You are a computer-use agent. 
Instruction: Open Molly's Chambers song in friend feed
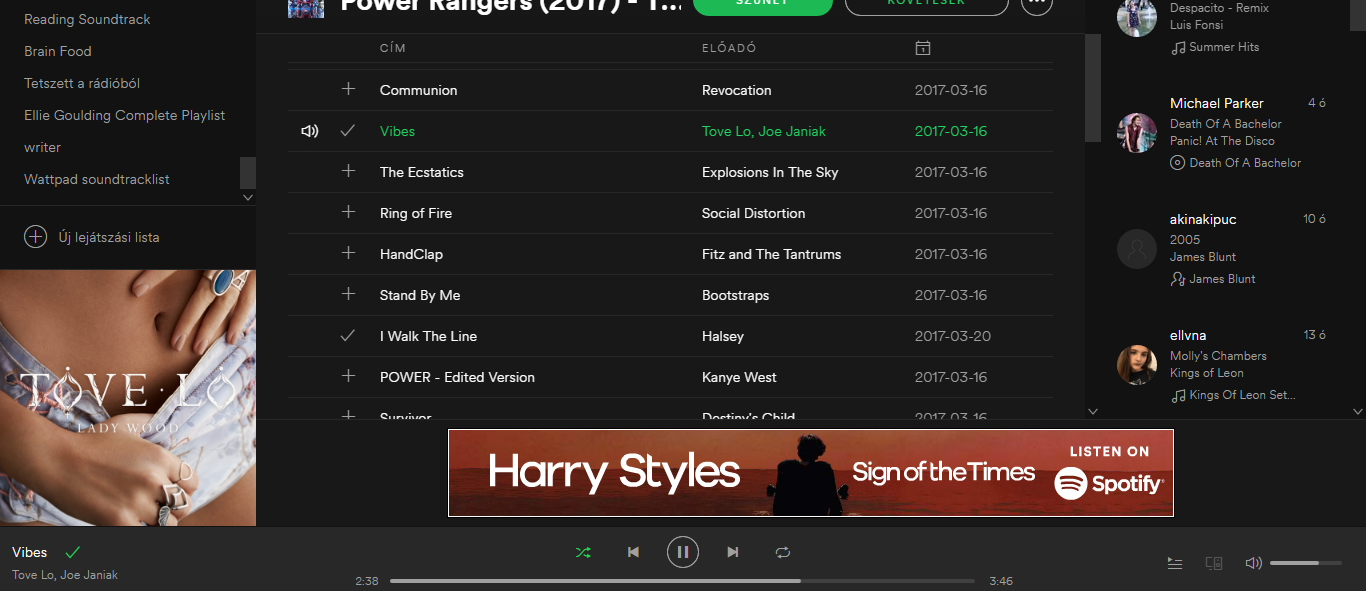pyautogui.click(x=1218, y=356)
